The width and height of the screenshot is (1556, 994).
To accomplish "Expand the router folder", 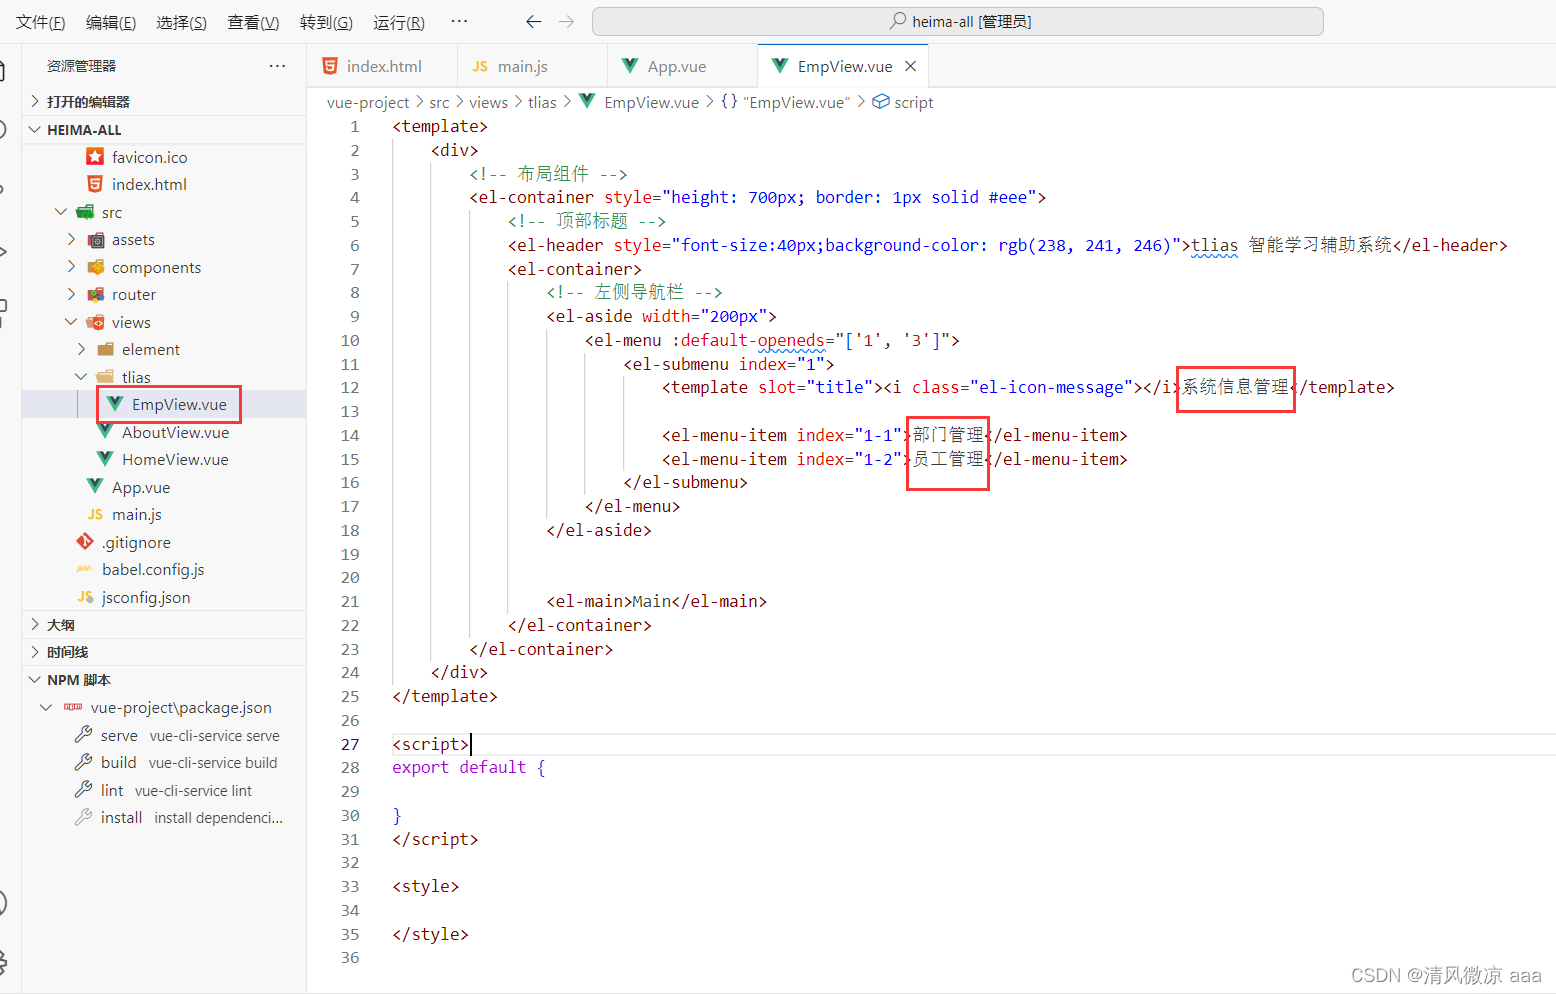I will click(71, 295).
